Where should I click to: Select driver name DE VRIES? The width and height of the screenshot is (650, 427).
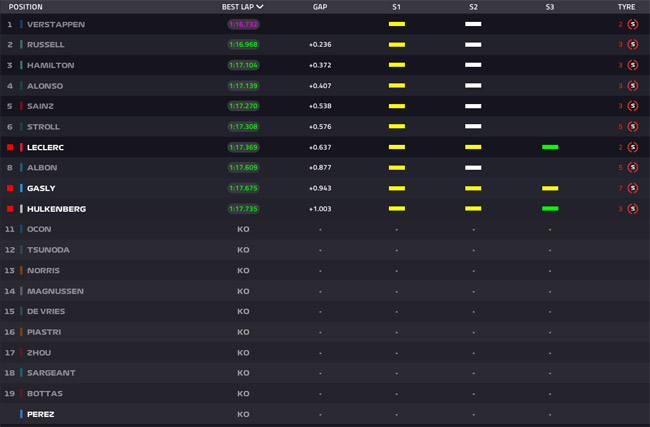point(46,311)
